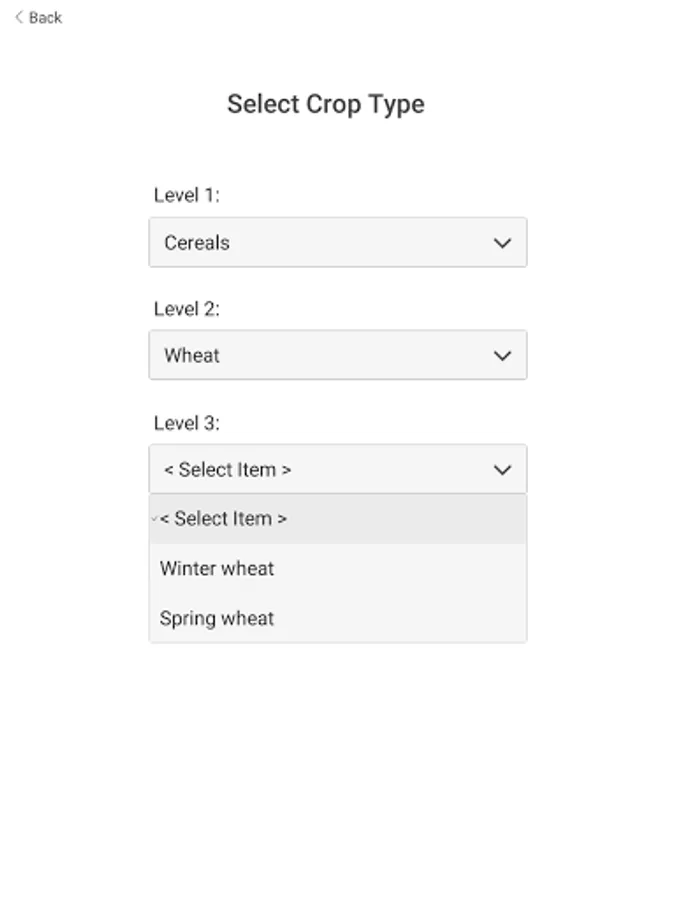Click the chevron arrow on Cereals dropdown
The height and width of the screenshot is (900, 675).
502,243
